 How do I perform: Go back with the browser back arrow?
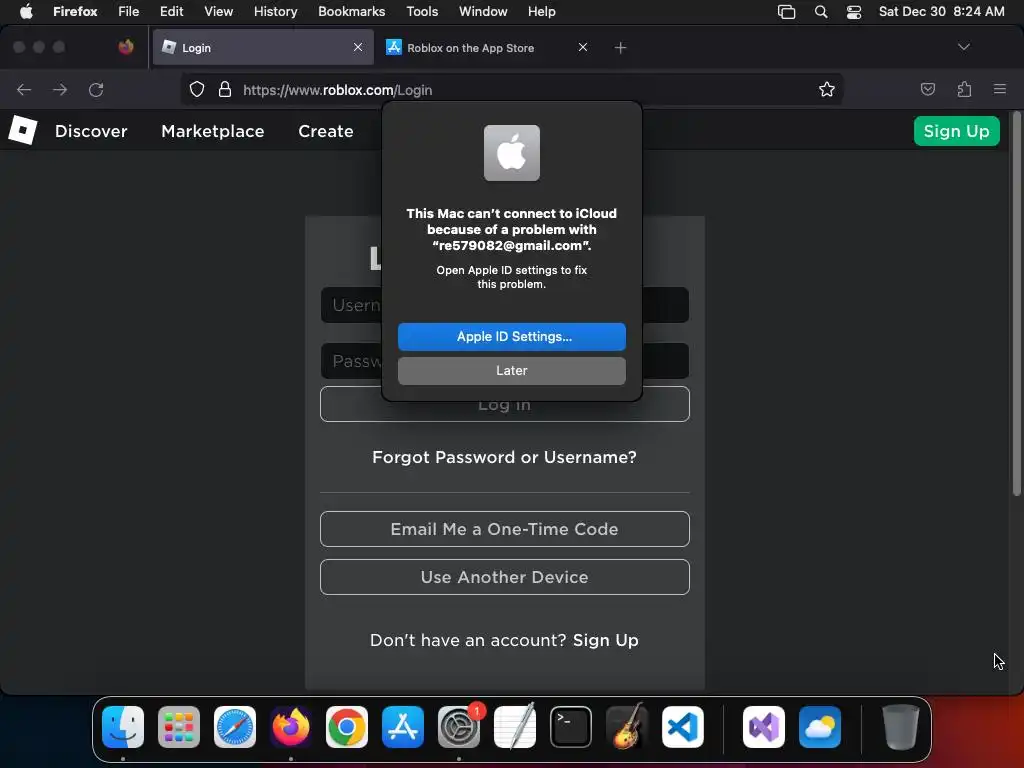click(x=24, y=89)
